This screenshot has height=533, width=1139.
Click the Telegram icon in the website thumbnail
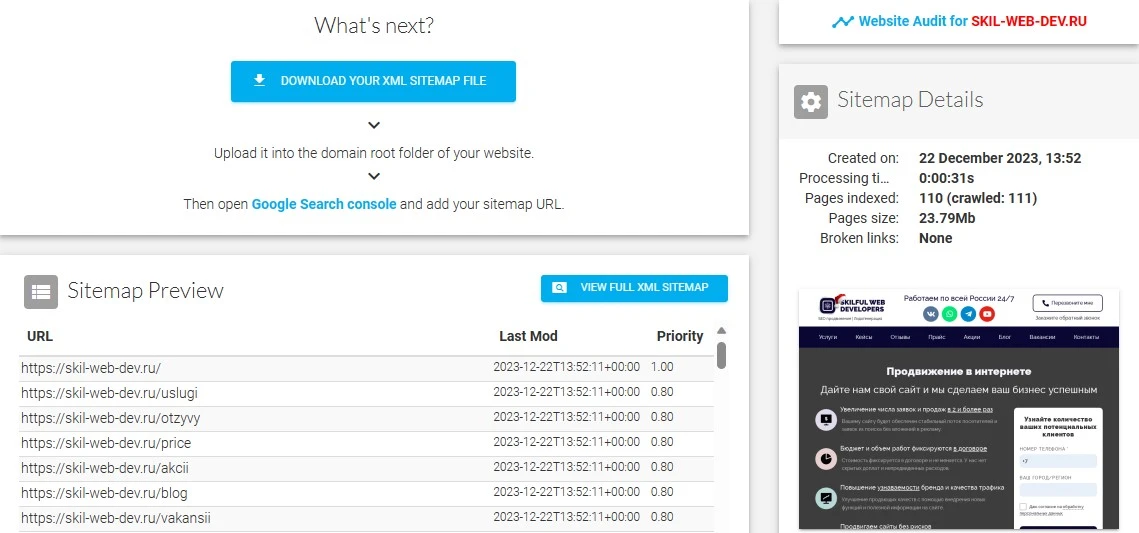click(968, 314)
